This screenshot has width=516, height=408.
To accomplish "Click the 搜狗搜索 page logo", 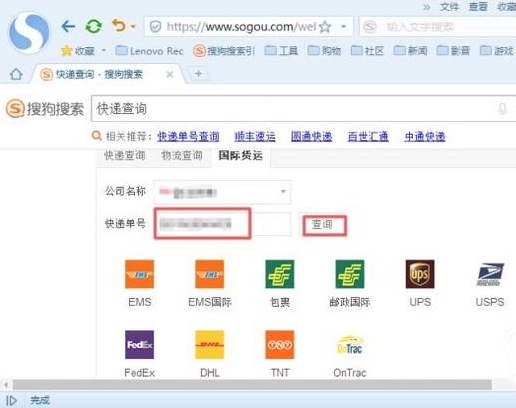I will pyautogui.click(x=45, y=109).
